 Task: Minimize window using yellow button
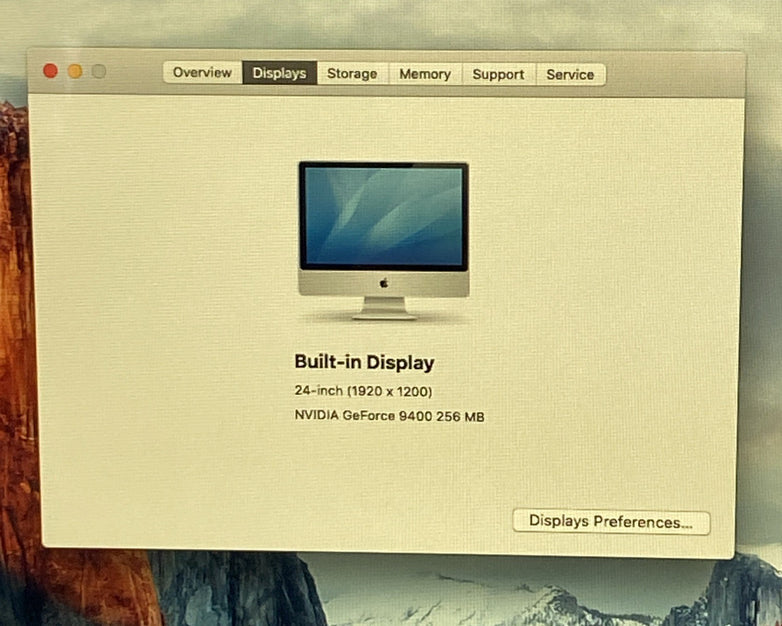pos(75,71)
